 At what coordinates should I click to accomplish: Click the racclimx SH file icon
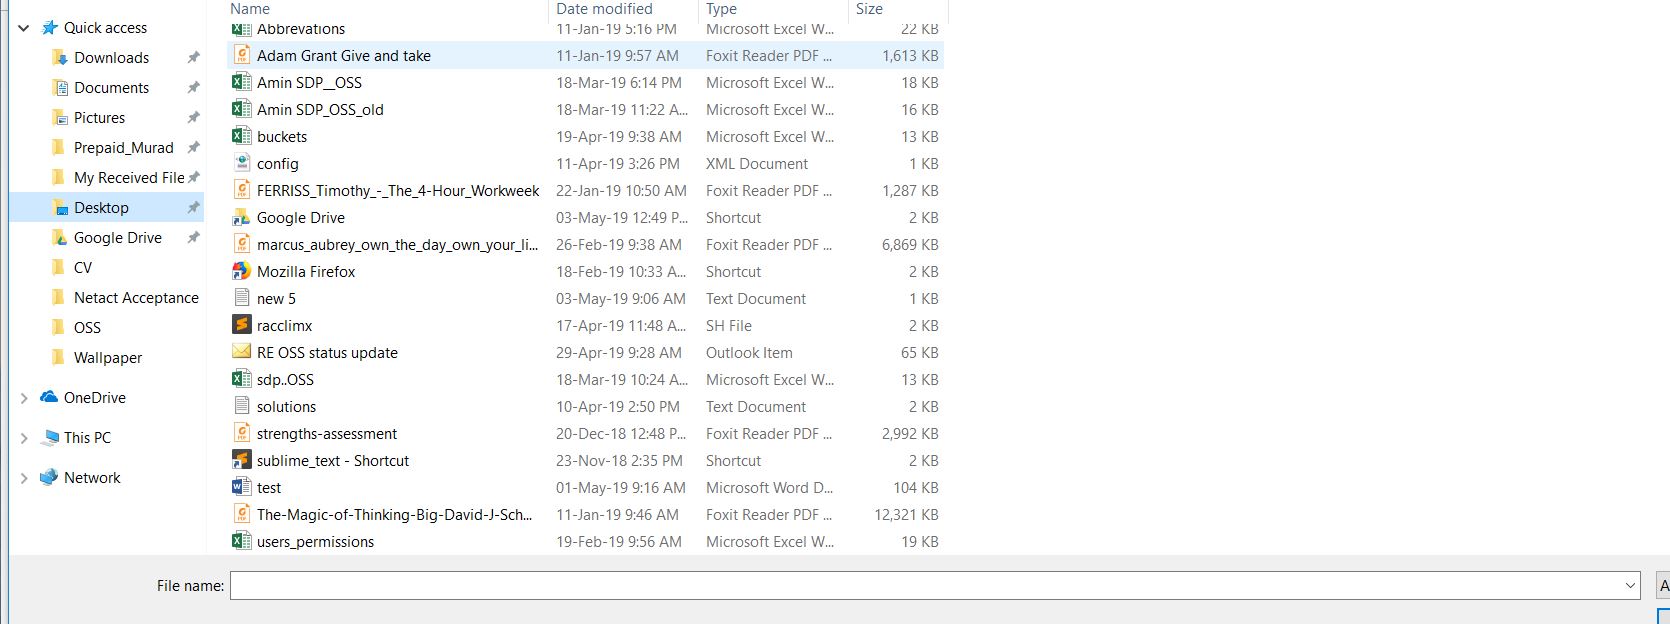click(x=241, y=325)
